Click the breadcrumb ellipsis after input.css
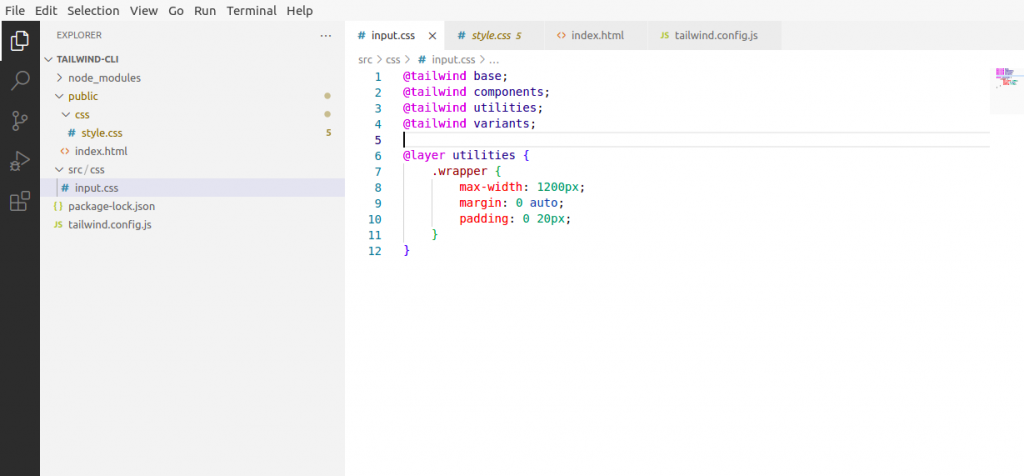Image resolution: width=1024 pixels, height=476 pixels. click(x=494, y=59)
